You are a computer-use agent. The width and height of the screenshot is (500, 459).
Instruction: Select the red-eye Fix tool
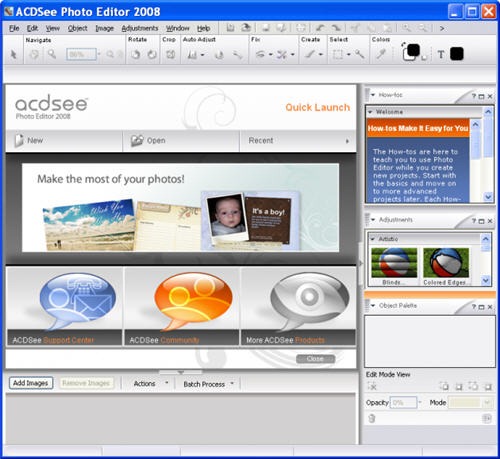click(260, 54)
